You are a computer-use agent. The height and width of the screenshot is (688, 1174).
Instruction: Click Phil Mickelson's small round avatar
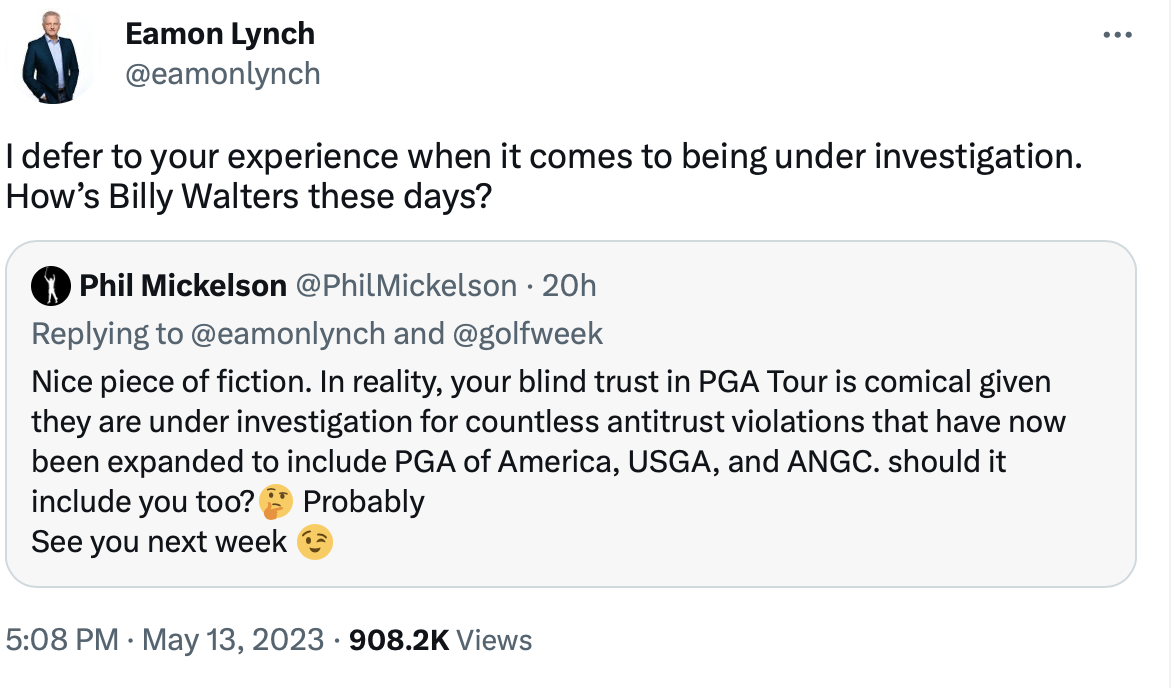click(x=49, y=287)
